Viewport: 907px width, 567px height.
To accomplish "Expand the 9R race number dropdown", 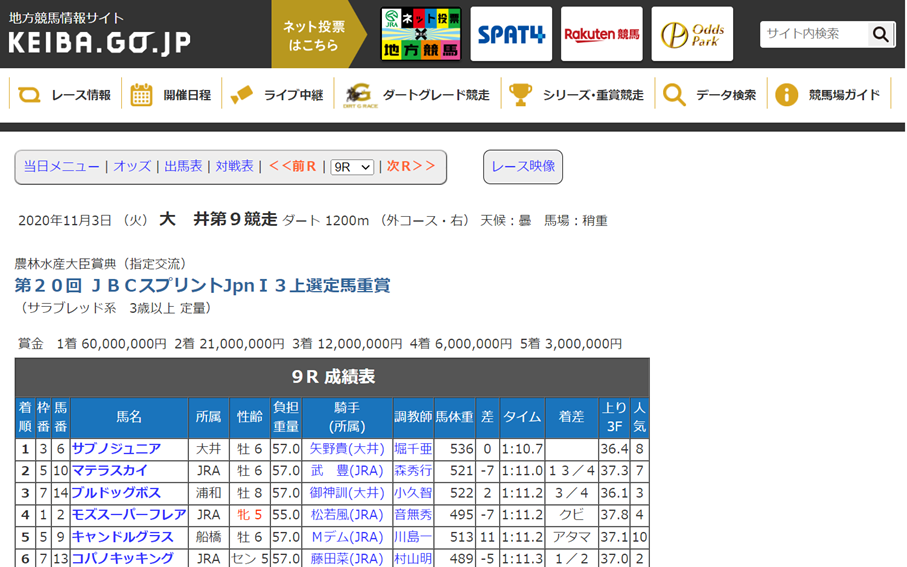I will pyautogui.click(x=352, y=167).
